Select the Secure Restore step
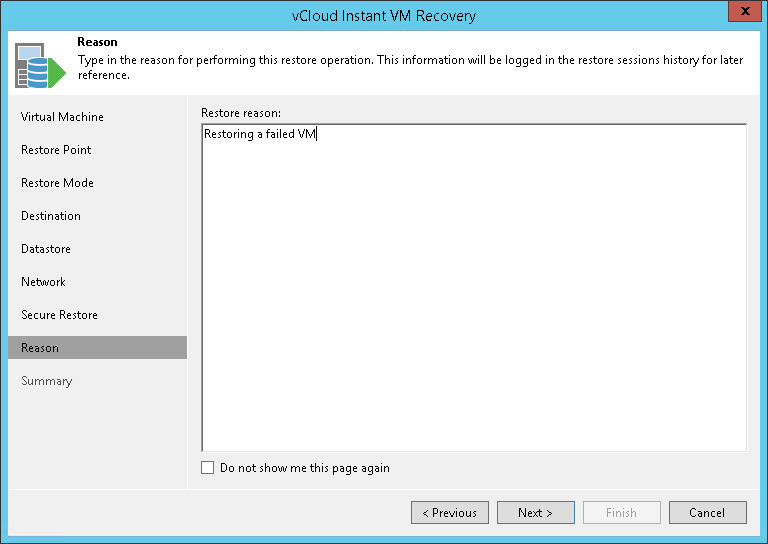The width and height of the screenshot is (768, 544). coord(59,315)
